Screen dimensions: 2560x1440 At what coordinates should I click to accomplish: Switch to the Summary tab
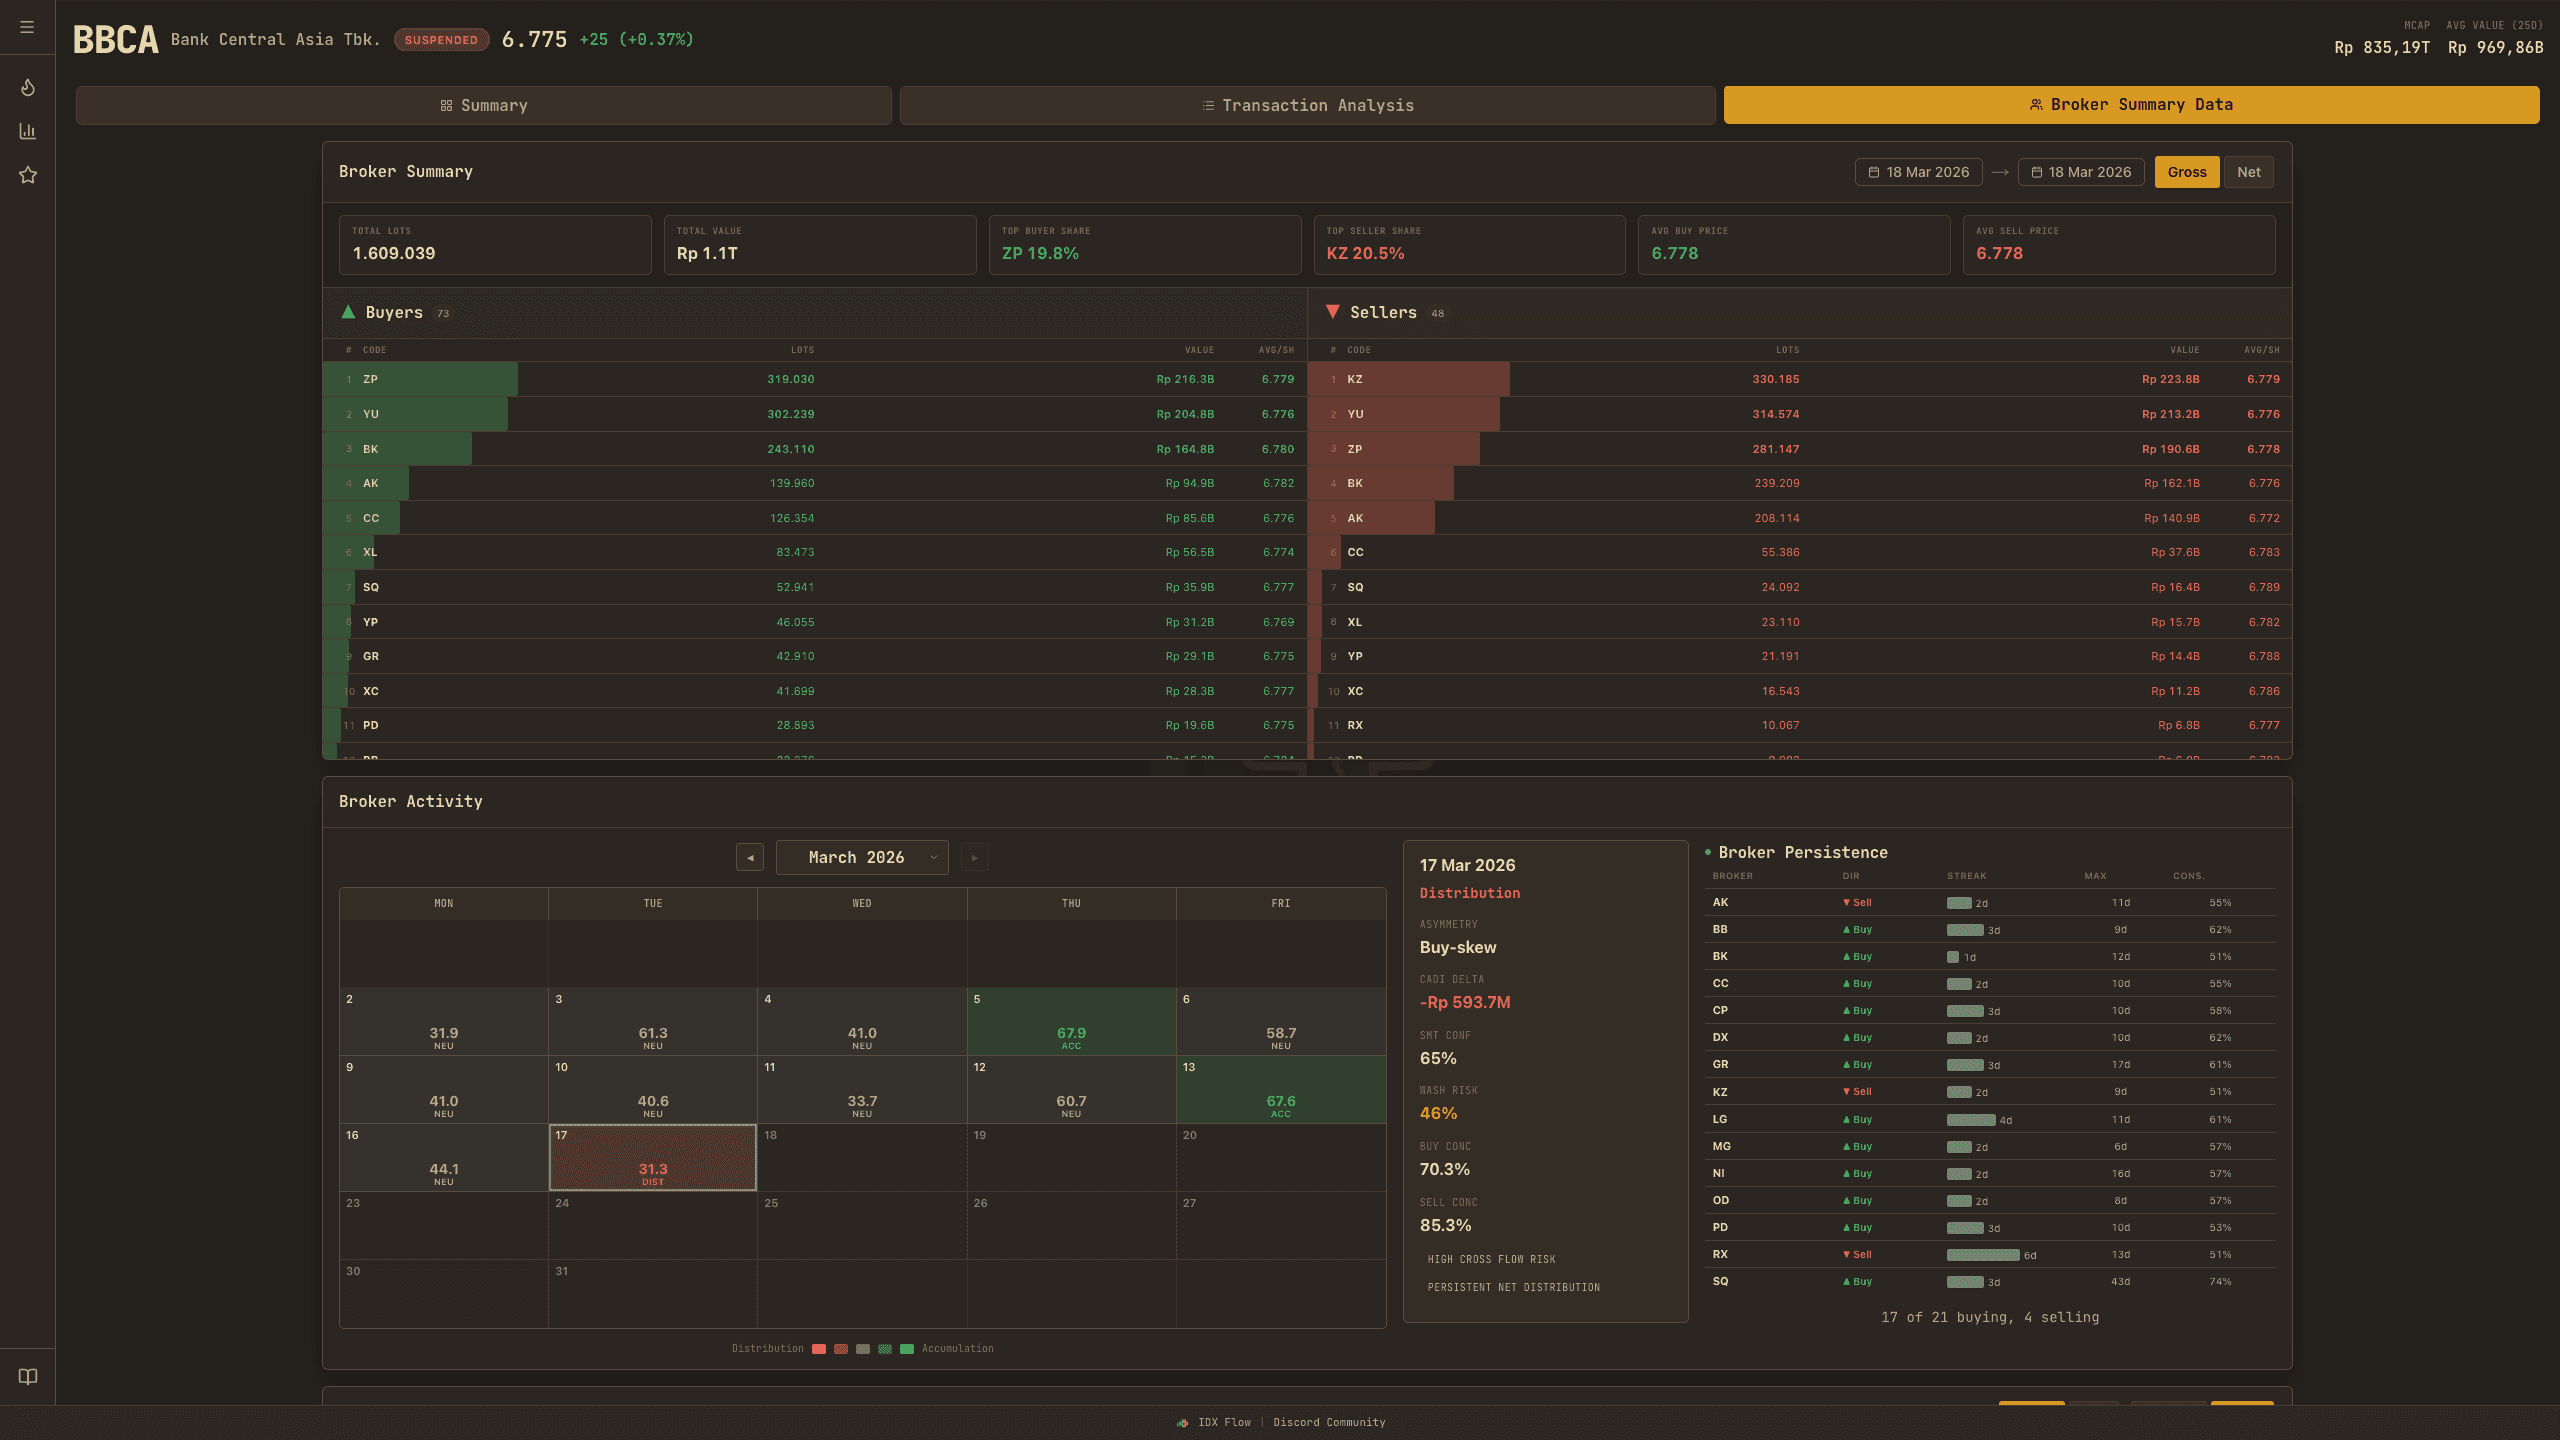(483, 104)
